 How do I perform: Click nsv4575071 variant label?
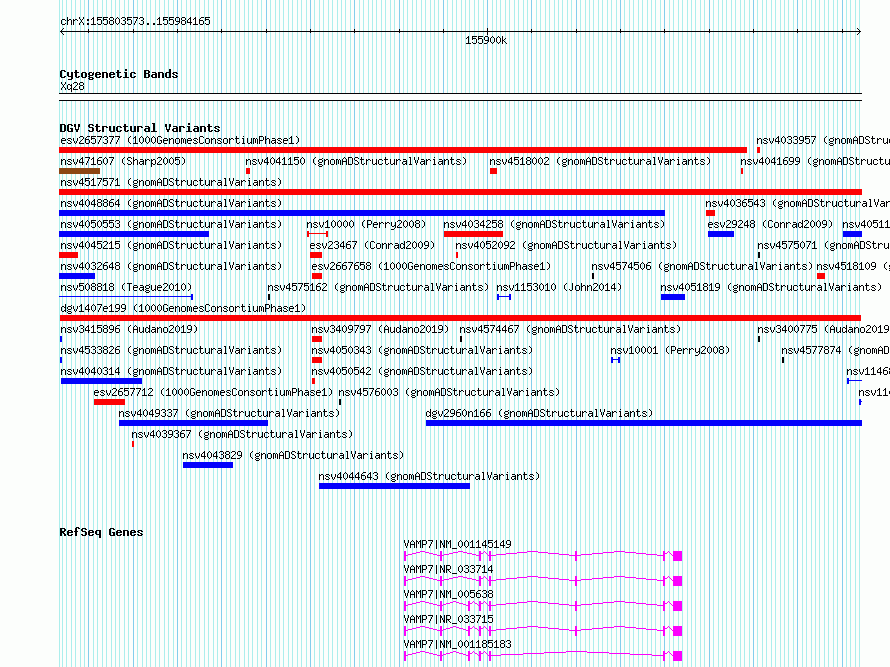pyautogui.click(x=824, y=245)
